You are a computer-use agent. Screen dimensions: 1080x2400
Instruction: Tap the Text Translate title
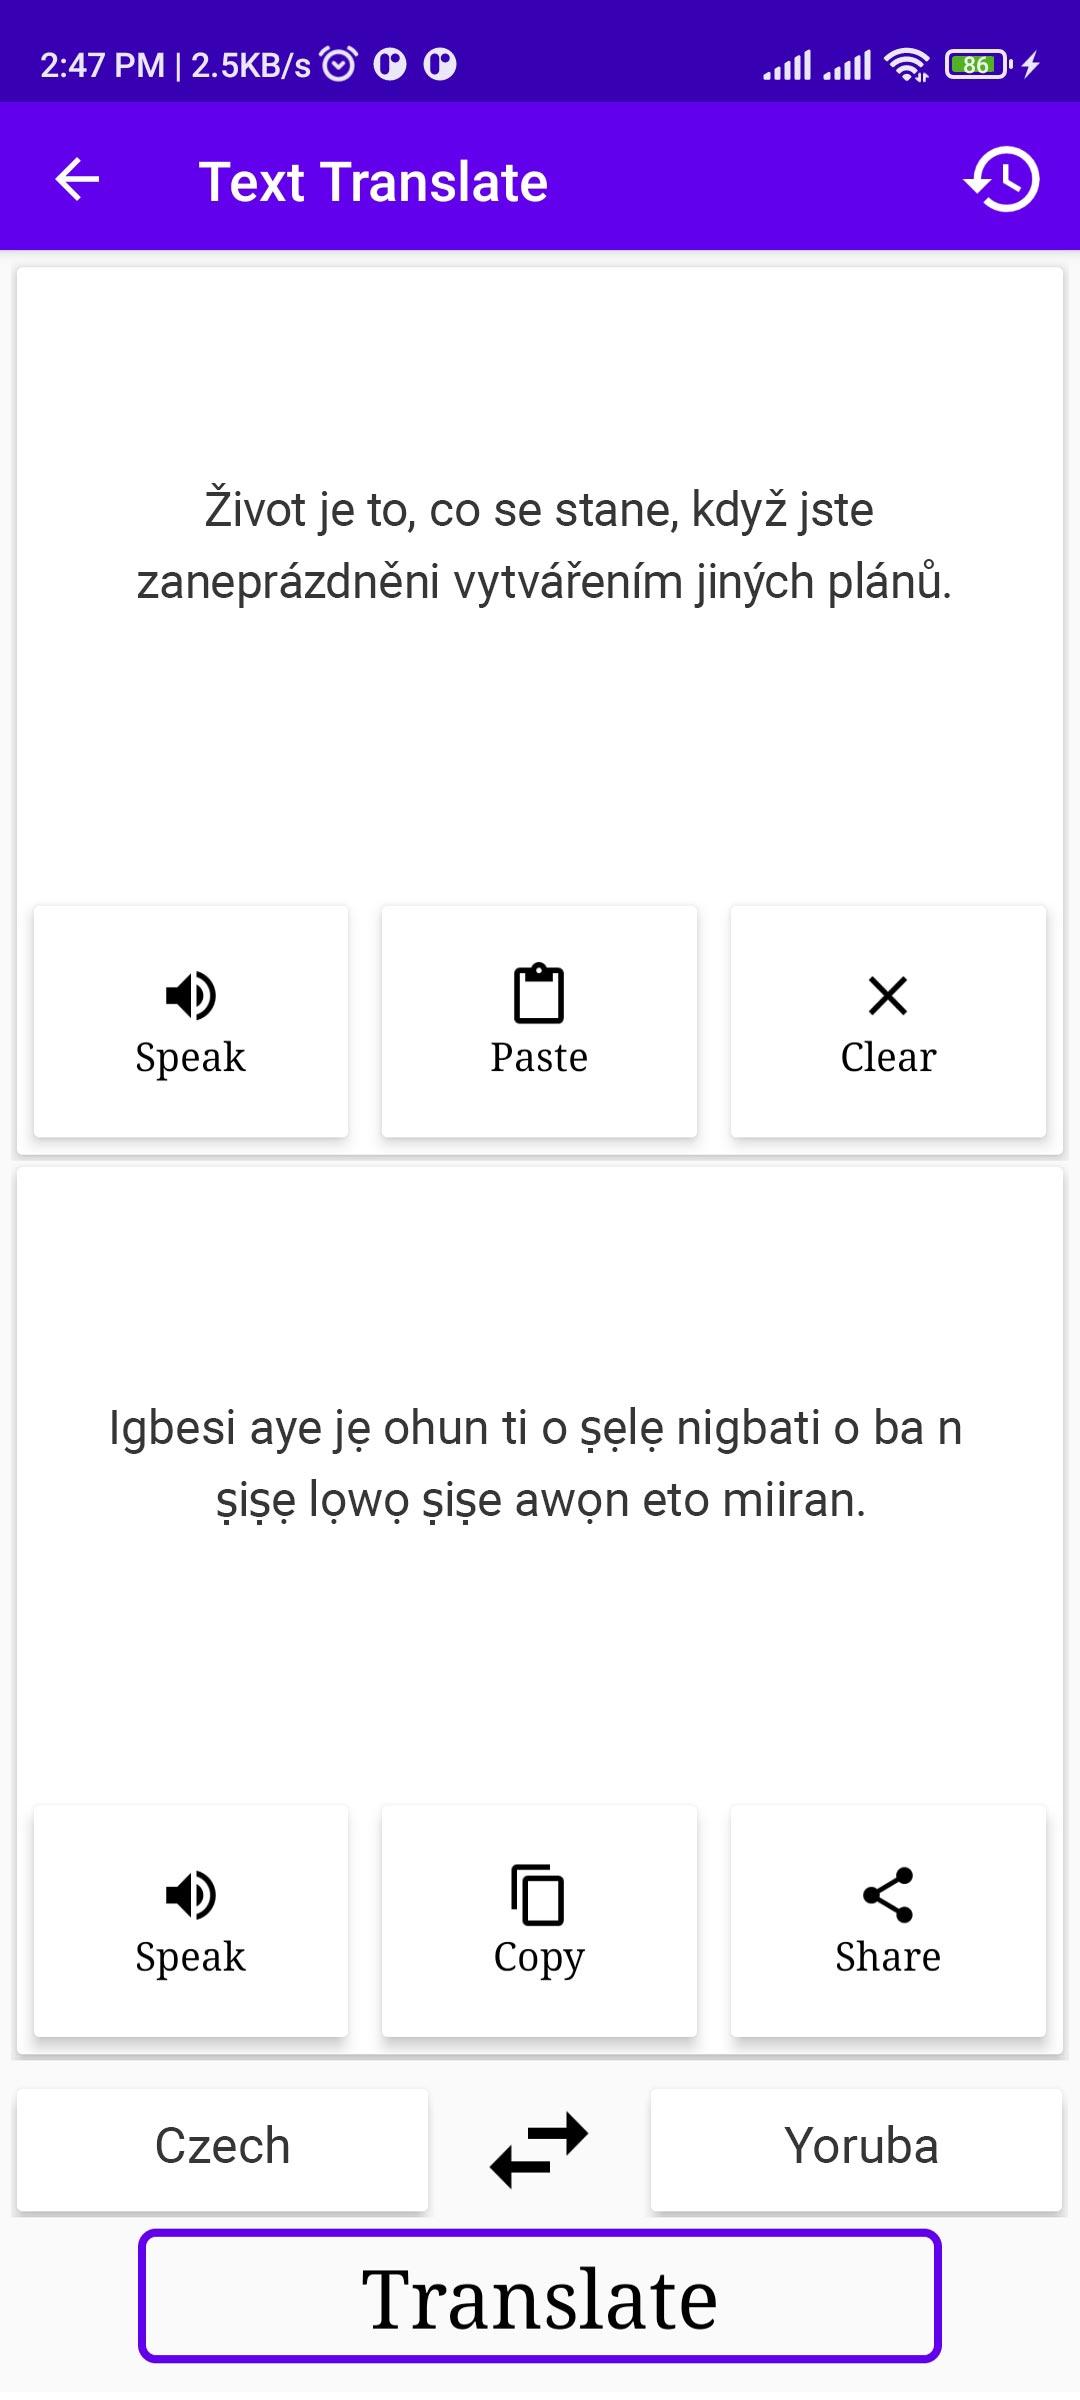point(373,182)
